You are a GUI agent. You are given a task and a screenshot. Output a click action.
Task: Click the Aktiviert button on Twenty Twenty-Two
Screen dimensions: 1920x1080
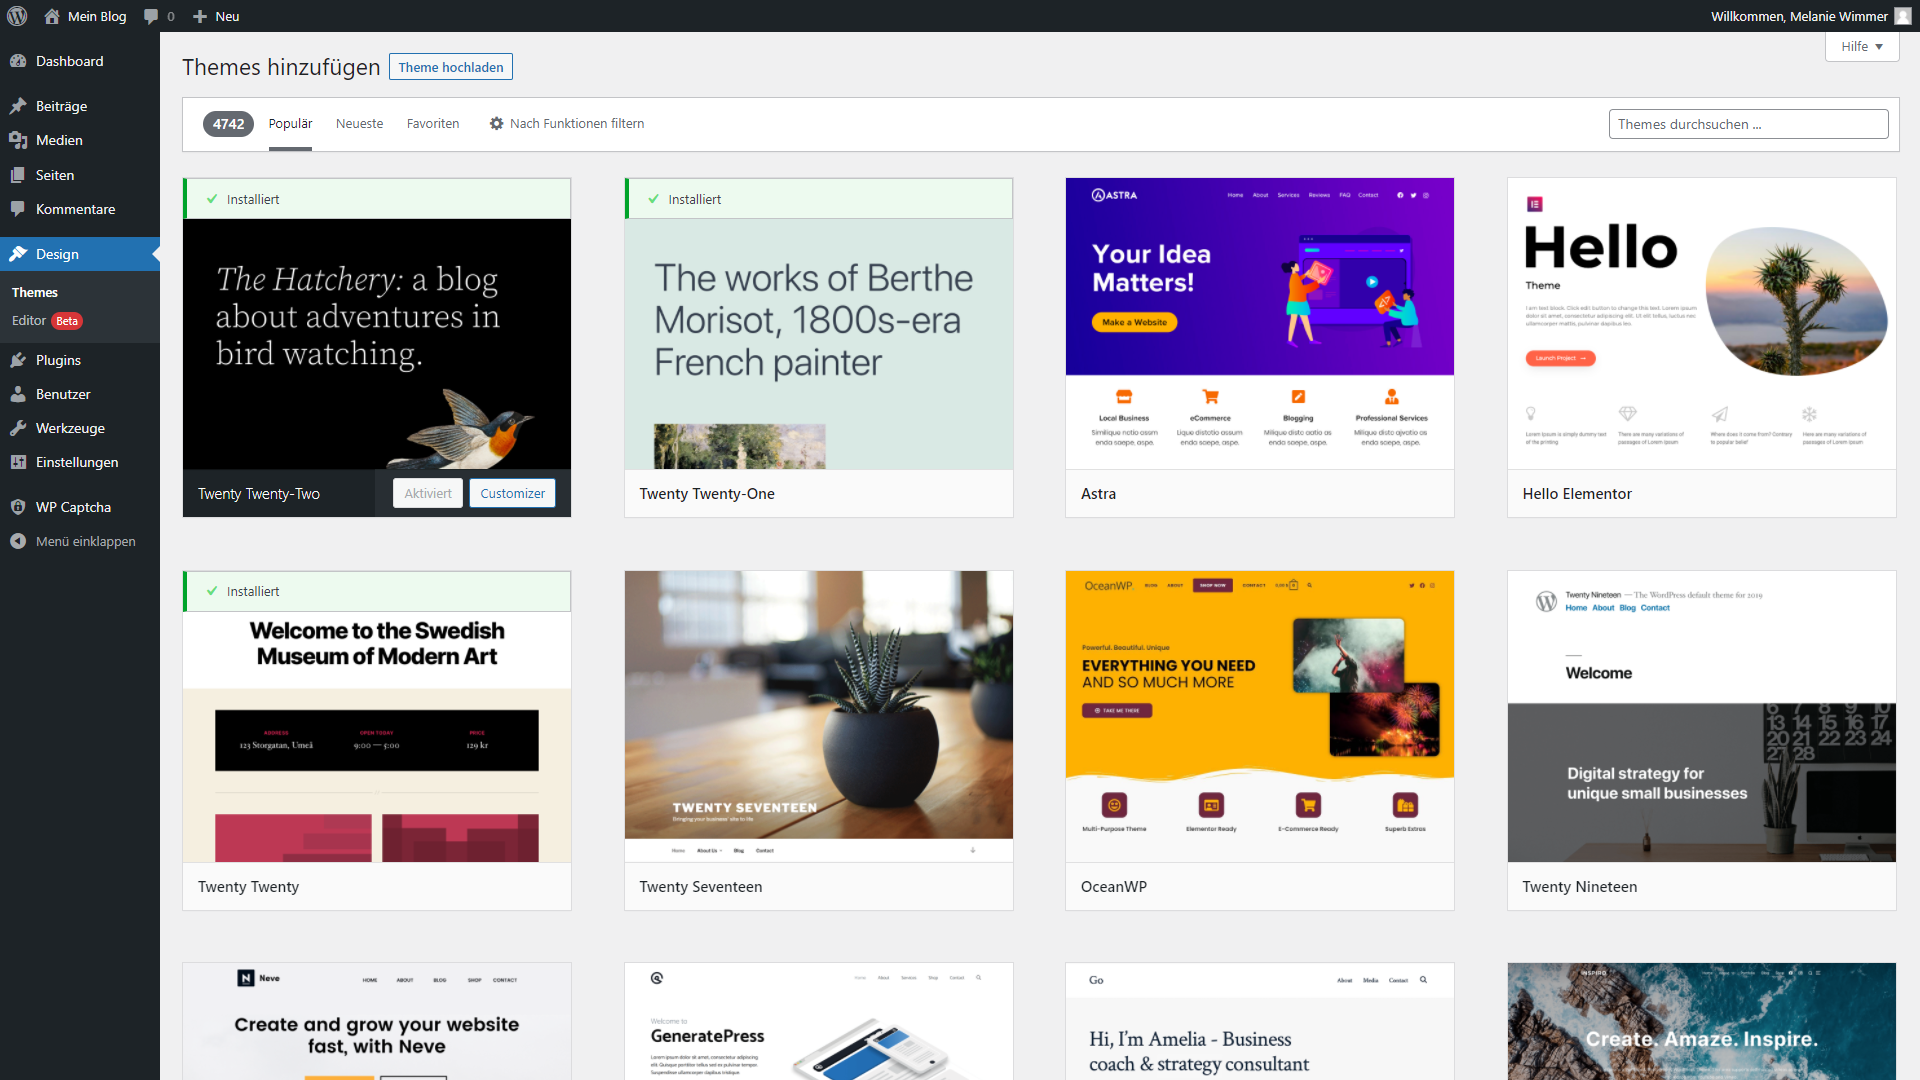coord(428,493)
